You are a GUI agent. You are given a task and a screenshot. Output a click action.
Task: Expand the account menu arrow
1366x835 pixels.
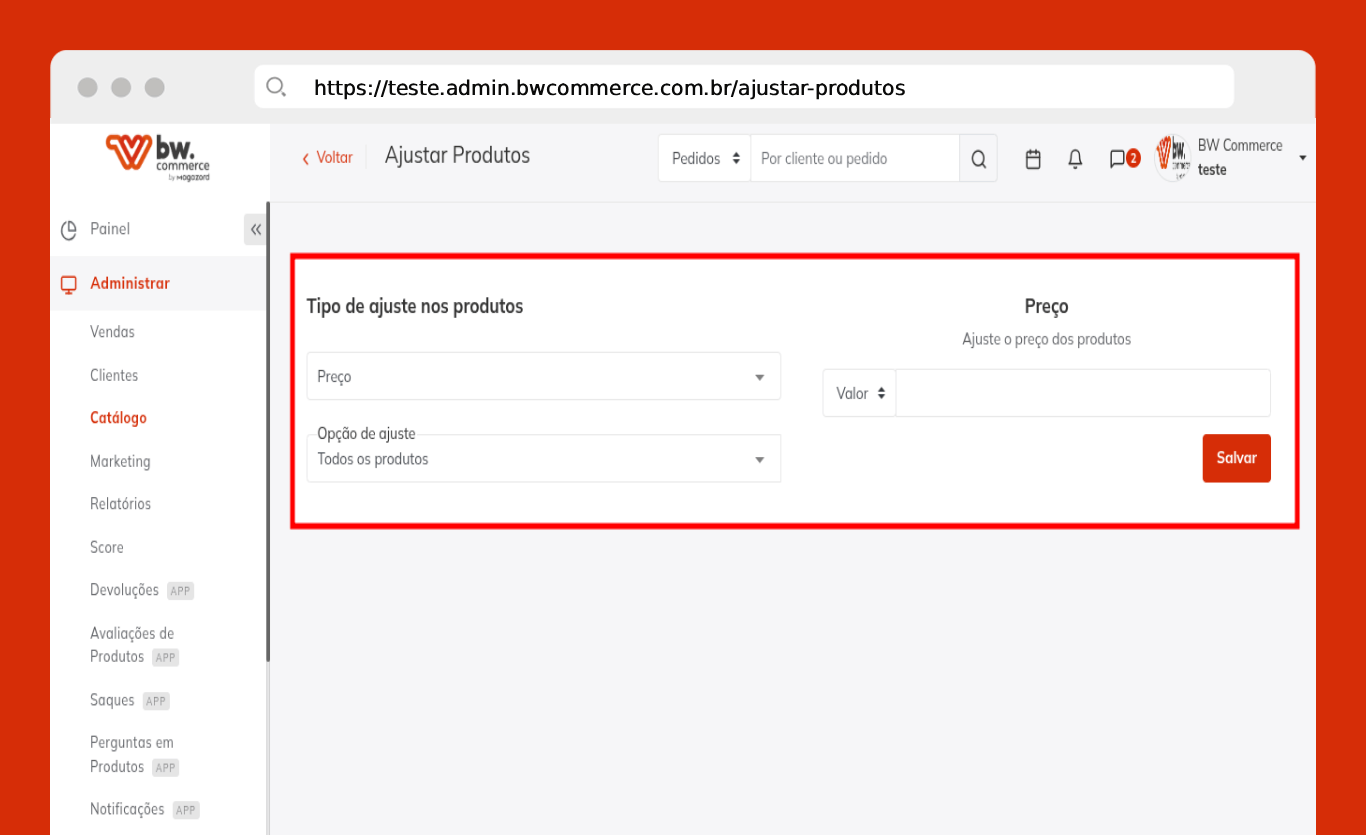(1302, 158)
